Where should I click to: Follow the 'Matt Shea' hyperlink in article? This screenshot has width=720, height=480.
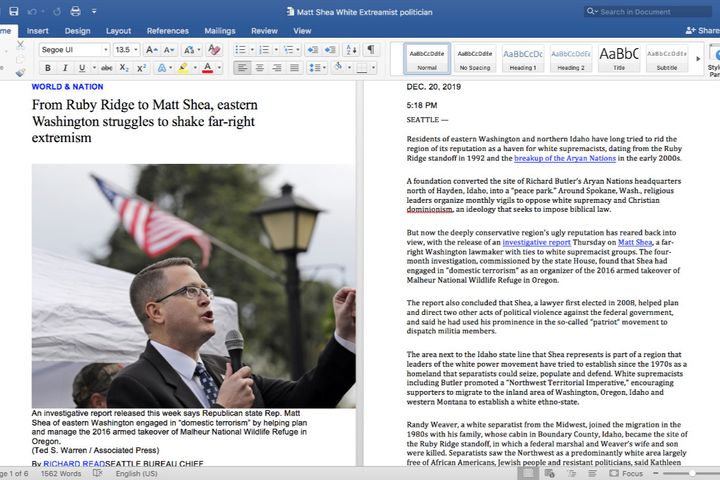tap(635, 242)
